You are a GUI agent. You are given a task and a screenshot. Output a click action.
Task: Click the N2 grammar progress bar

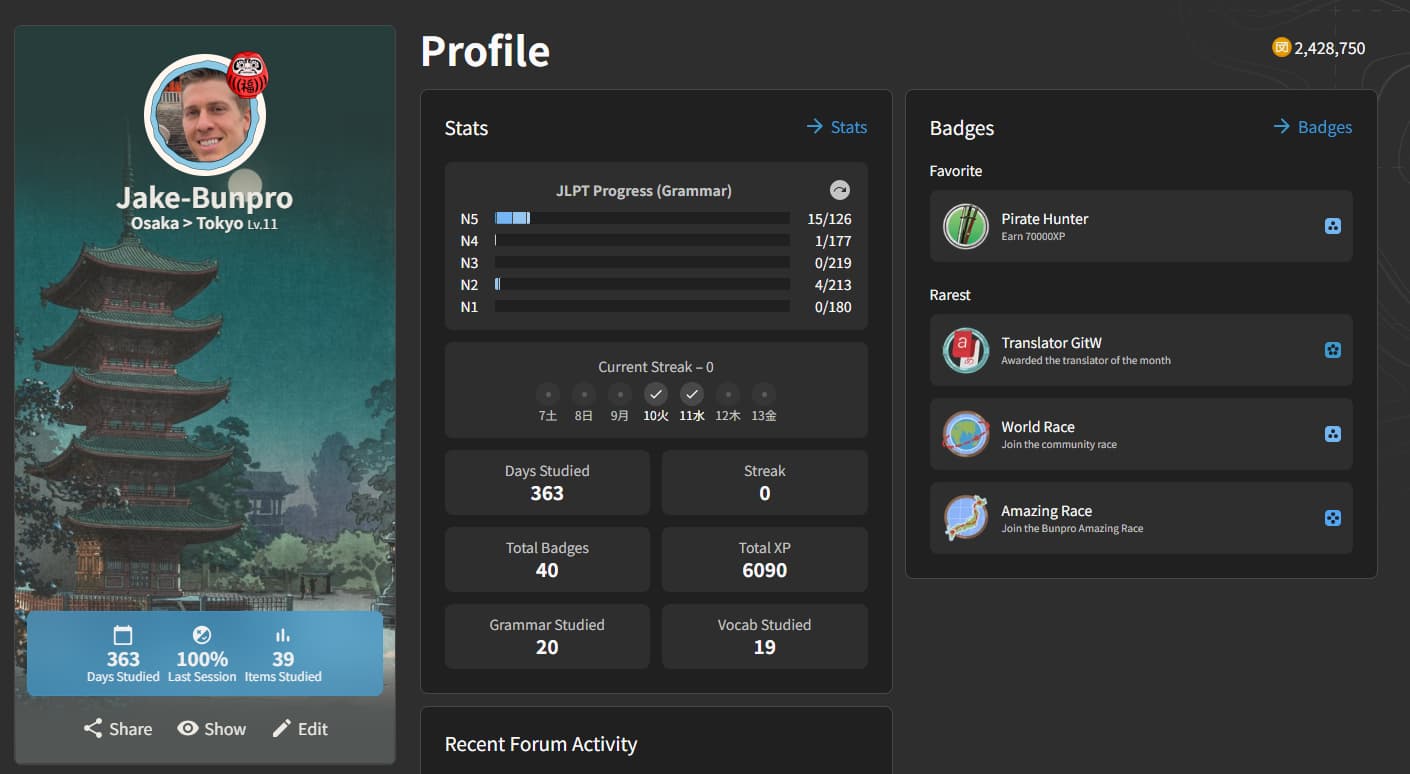pos(642,284)
